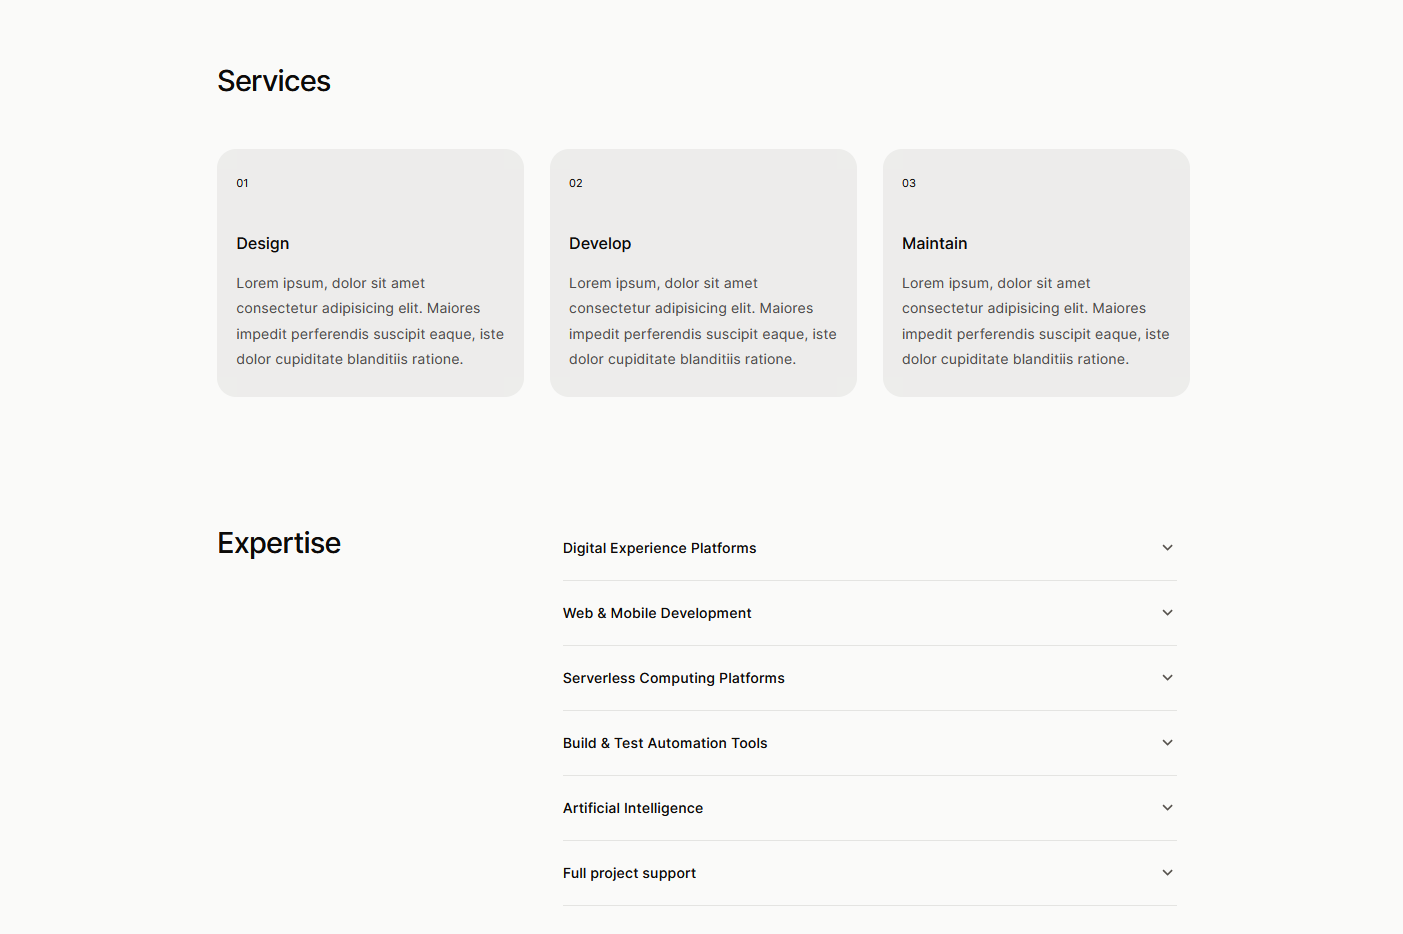Image resolution: width=1403 pixels, height=934 pixels.
Task: Expand the Full project support label
Action: coord(629,873)
